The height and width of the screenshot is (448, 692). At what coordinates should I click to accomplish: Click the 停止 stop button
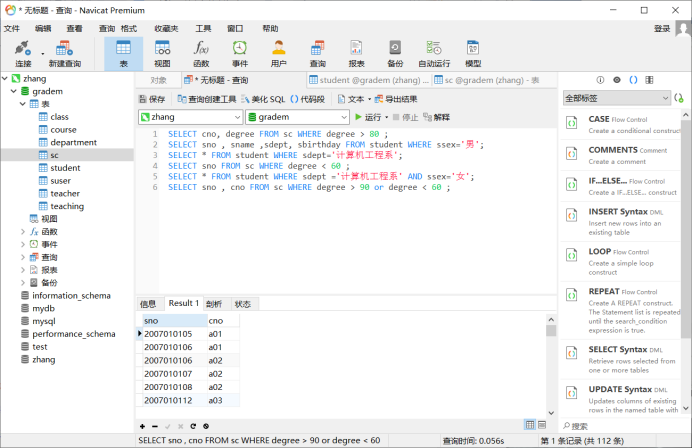(405, 117)
